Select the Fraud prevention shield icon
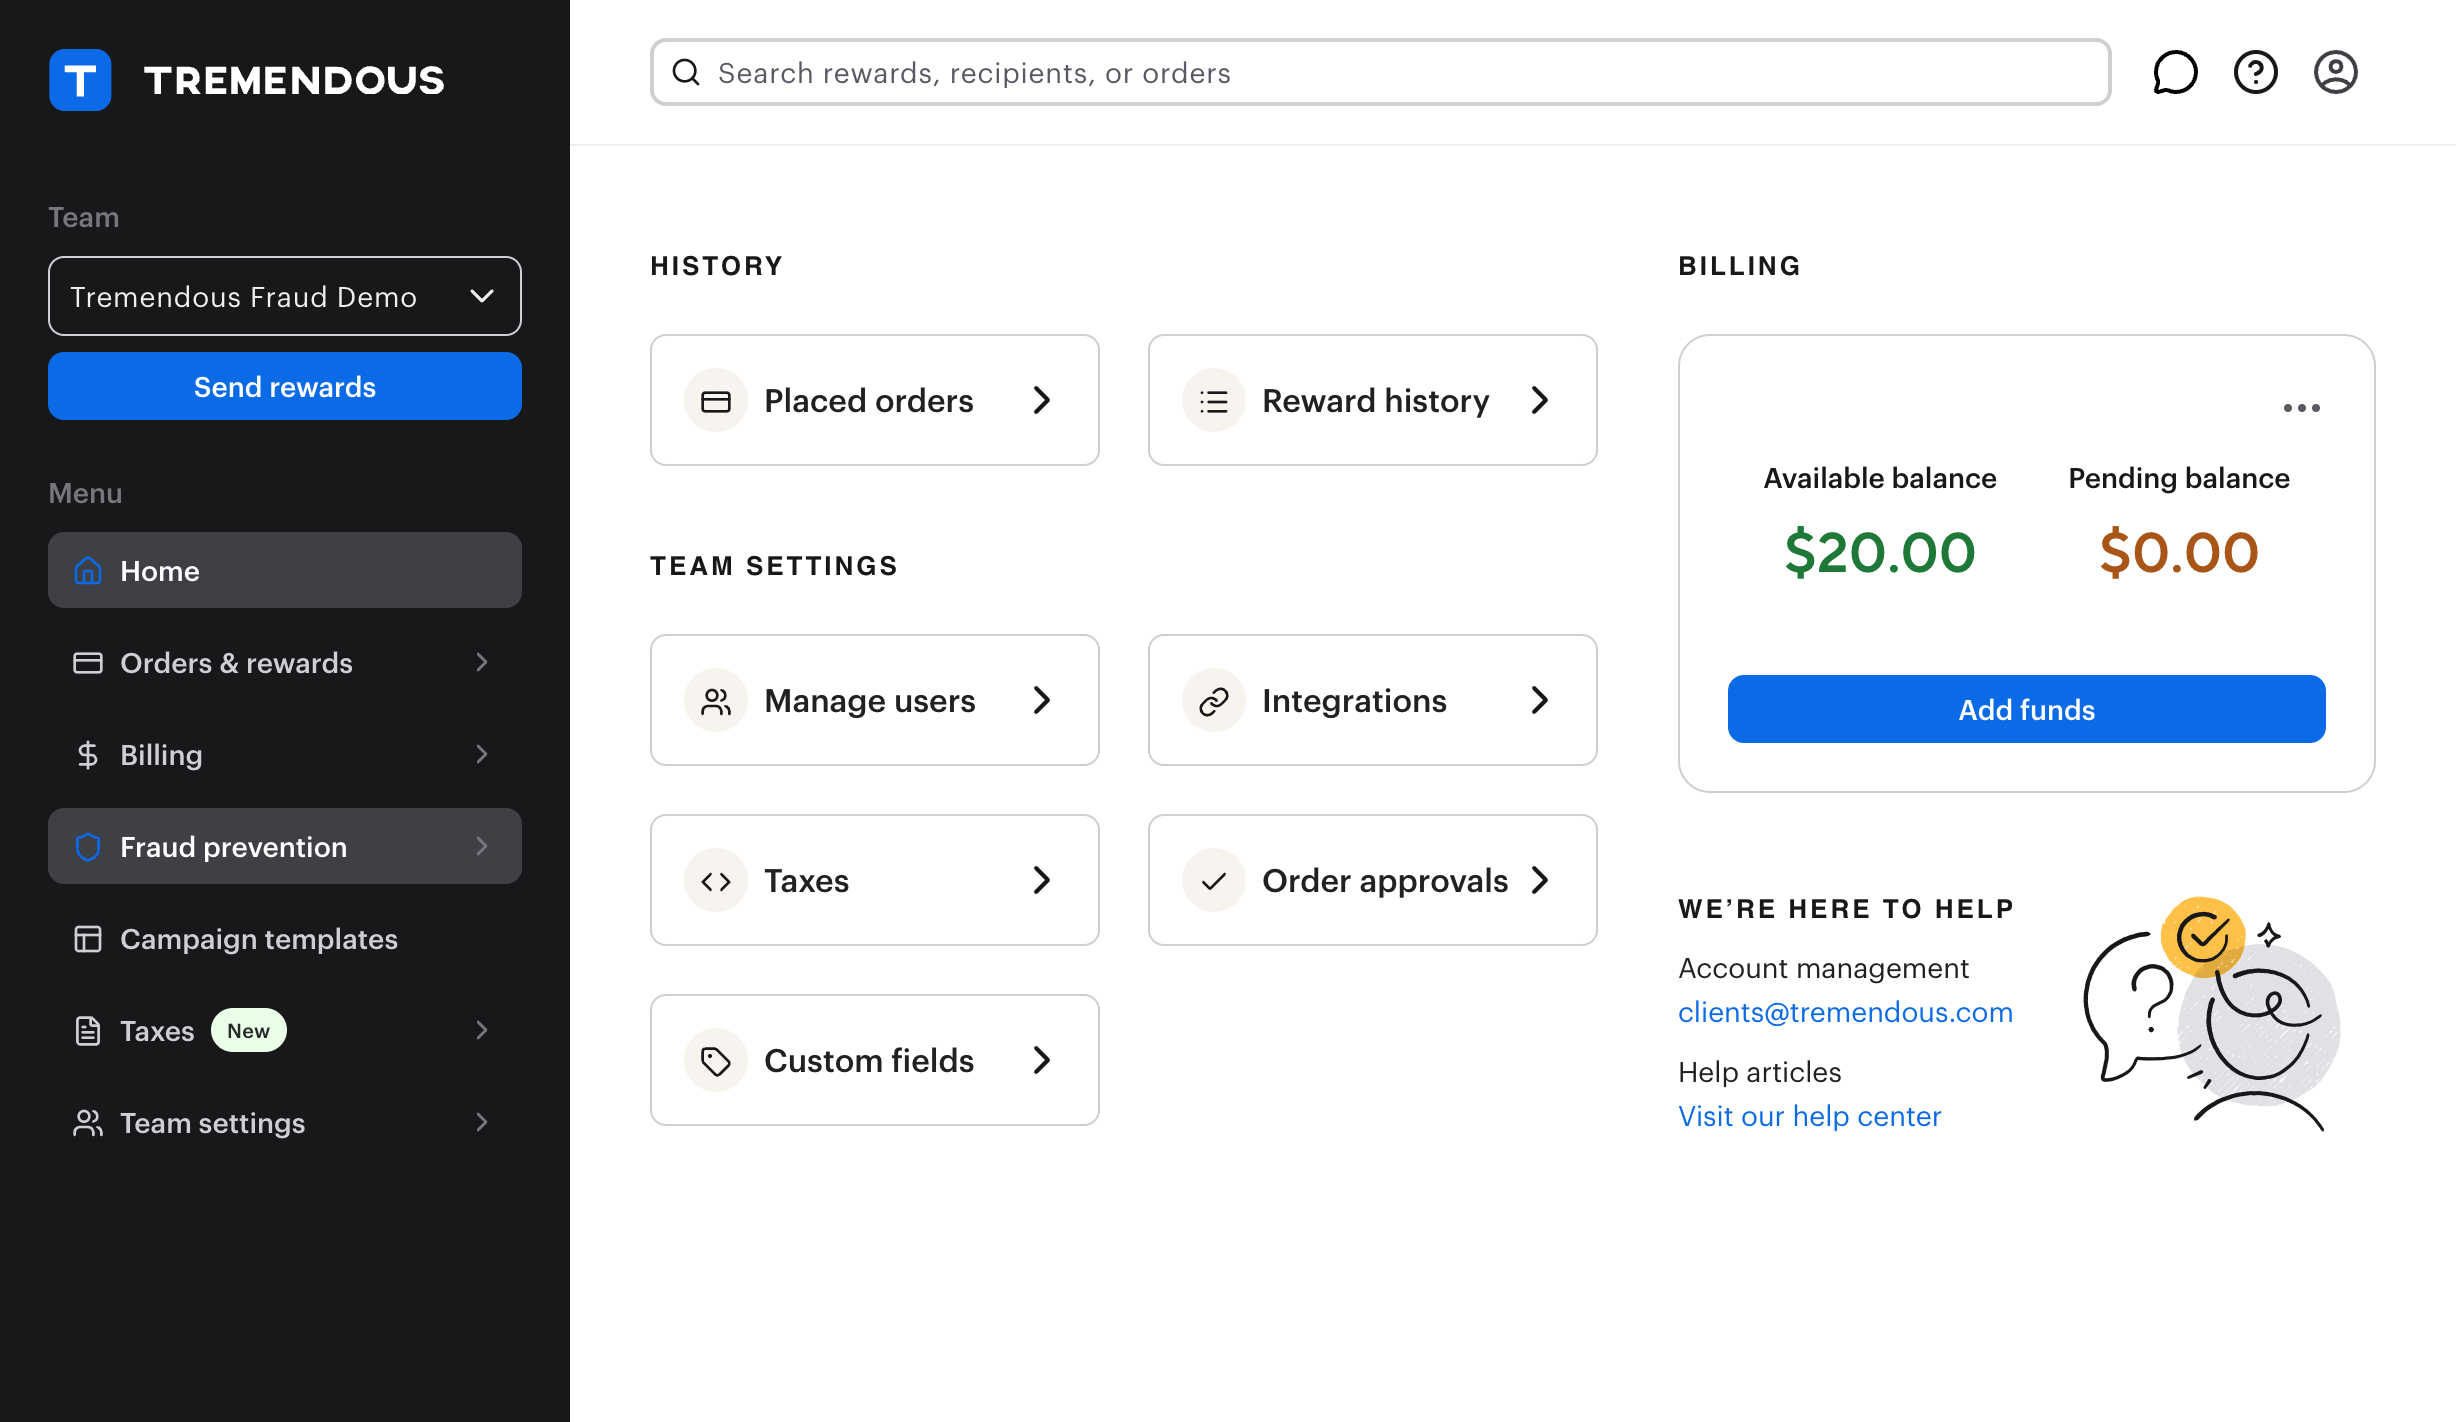2456x1422 pixels. [x=88, y=846]
